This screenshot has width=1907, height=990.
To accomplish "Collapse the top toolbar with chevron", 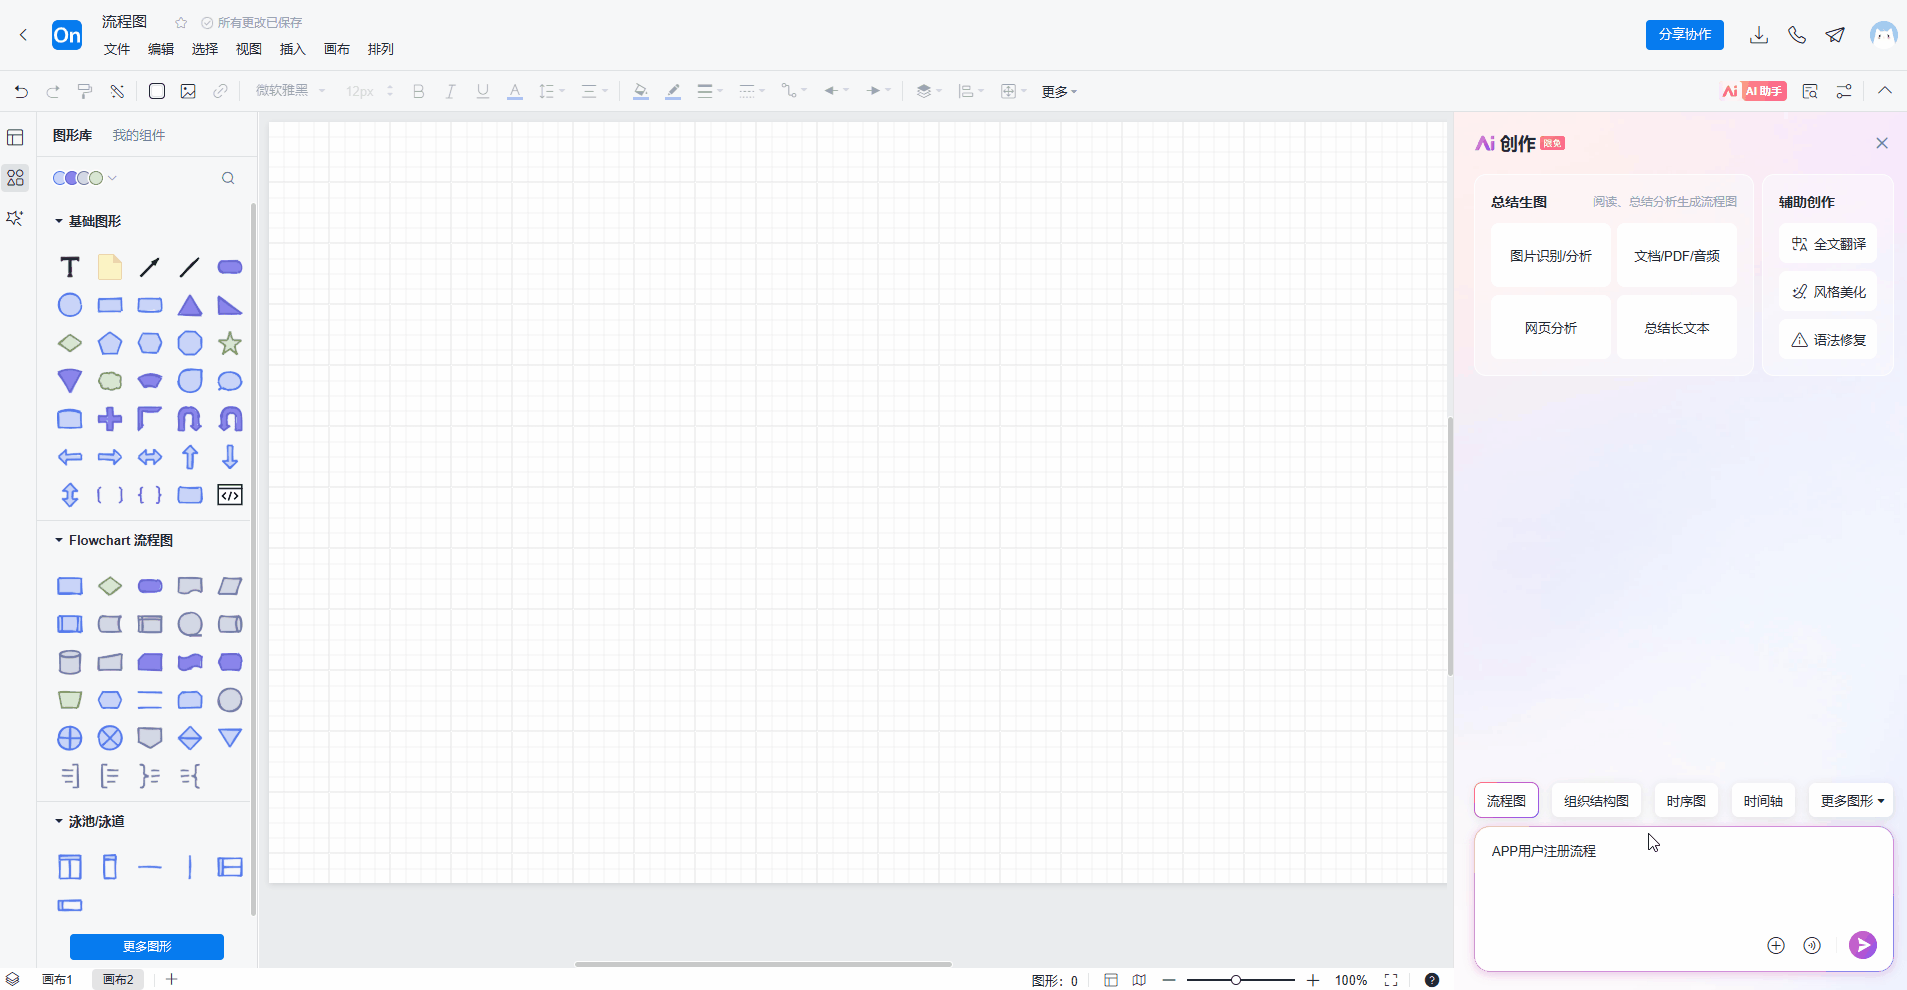I will coord(1885,91).
